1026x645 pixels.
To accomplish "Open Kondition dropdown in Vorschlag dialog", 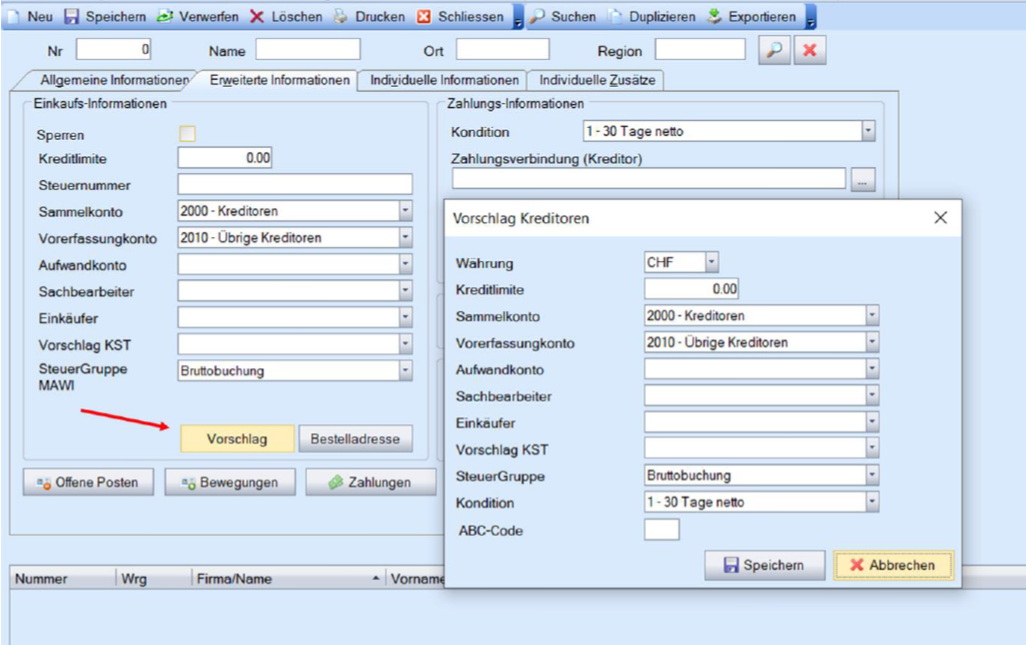I will pyautogui.click(x=872, y=502).
